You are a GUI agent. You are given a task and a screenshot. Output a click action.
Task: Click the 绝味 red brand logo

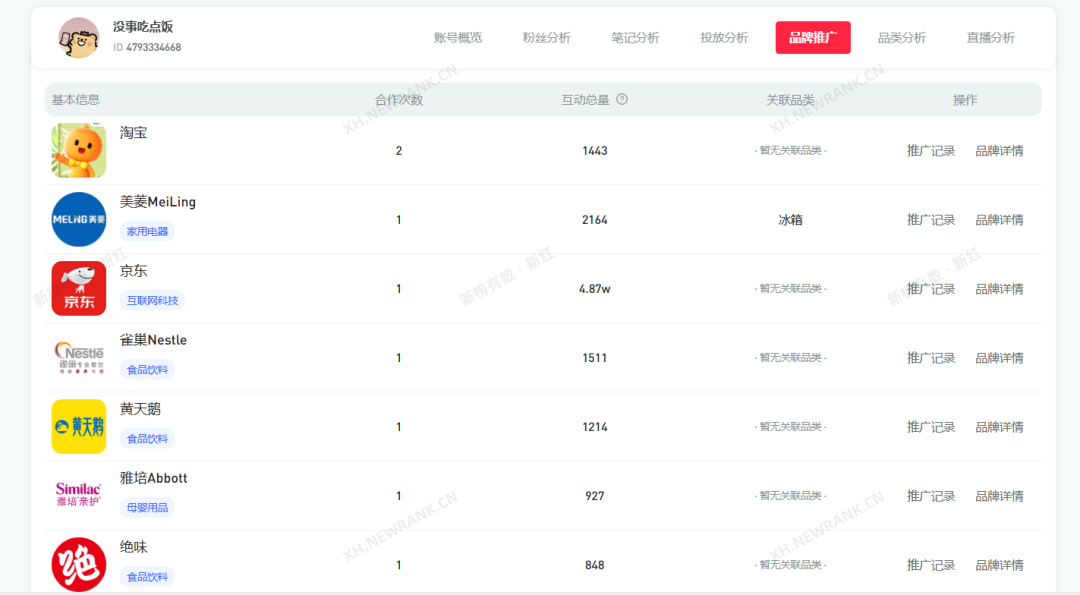[x=79, y=565]
